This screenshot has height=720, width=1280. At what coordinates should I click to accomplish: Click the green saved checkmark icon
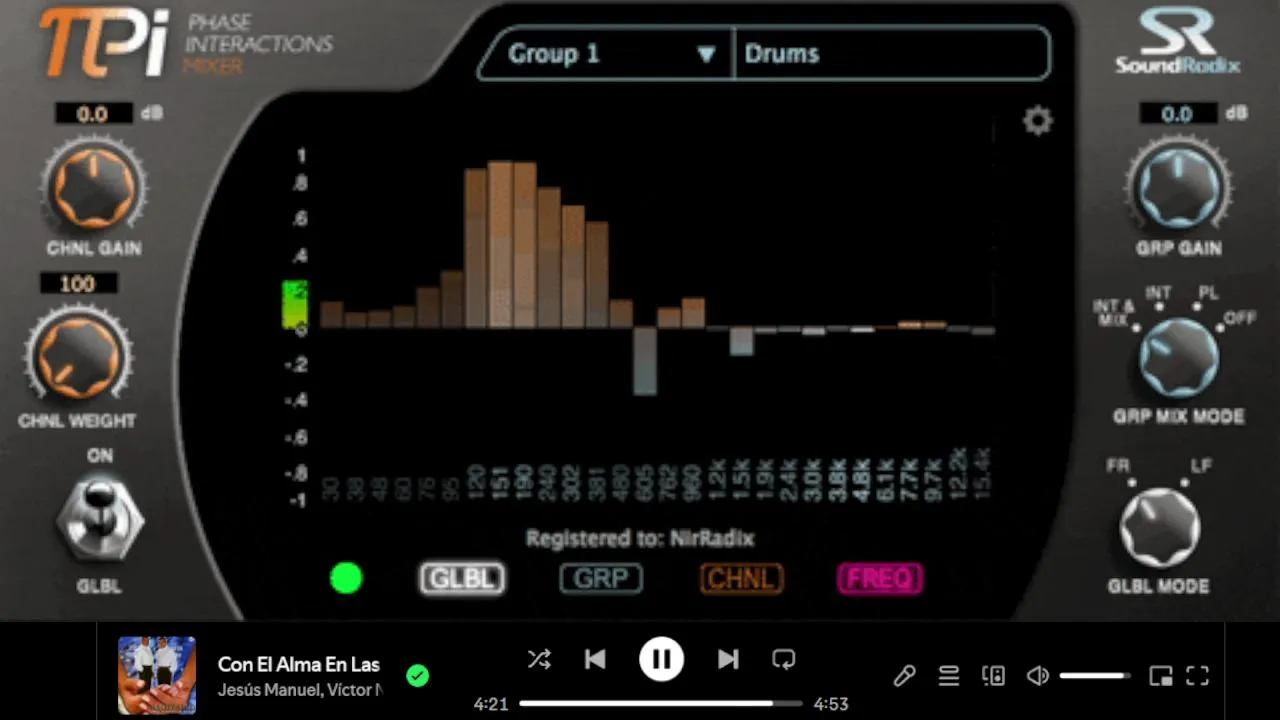[x=418, y=676]
